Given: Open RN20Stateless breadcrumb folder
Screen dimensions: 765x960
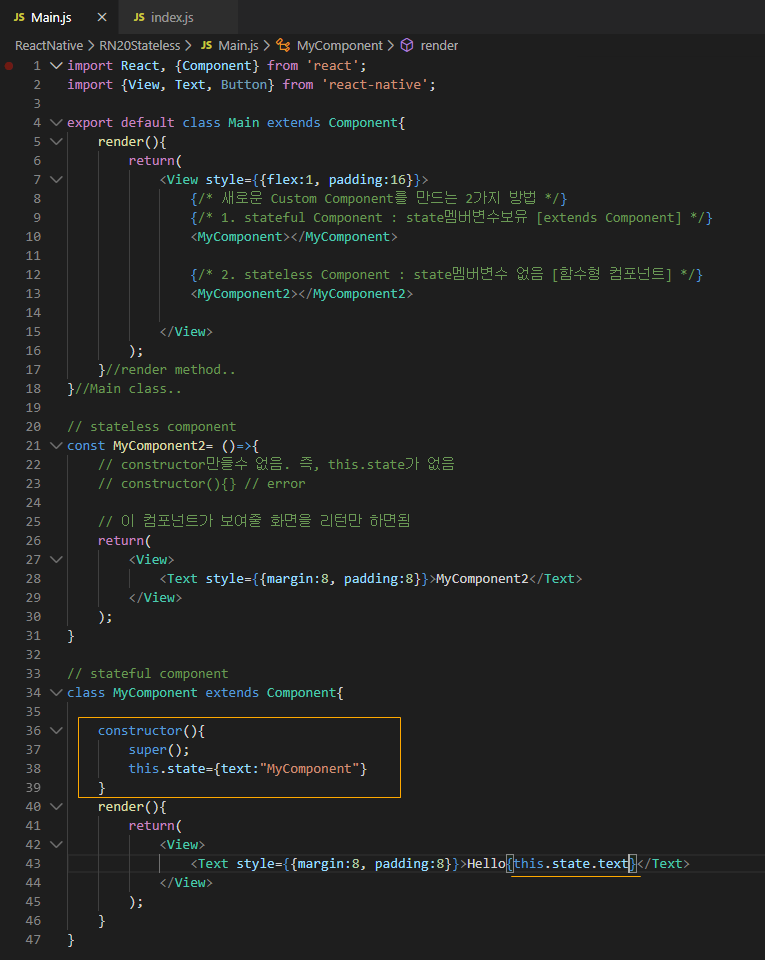Looking at the screenshot, I should (140, 45).
